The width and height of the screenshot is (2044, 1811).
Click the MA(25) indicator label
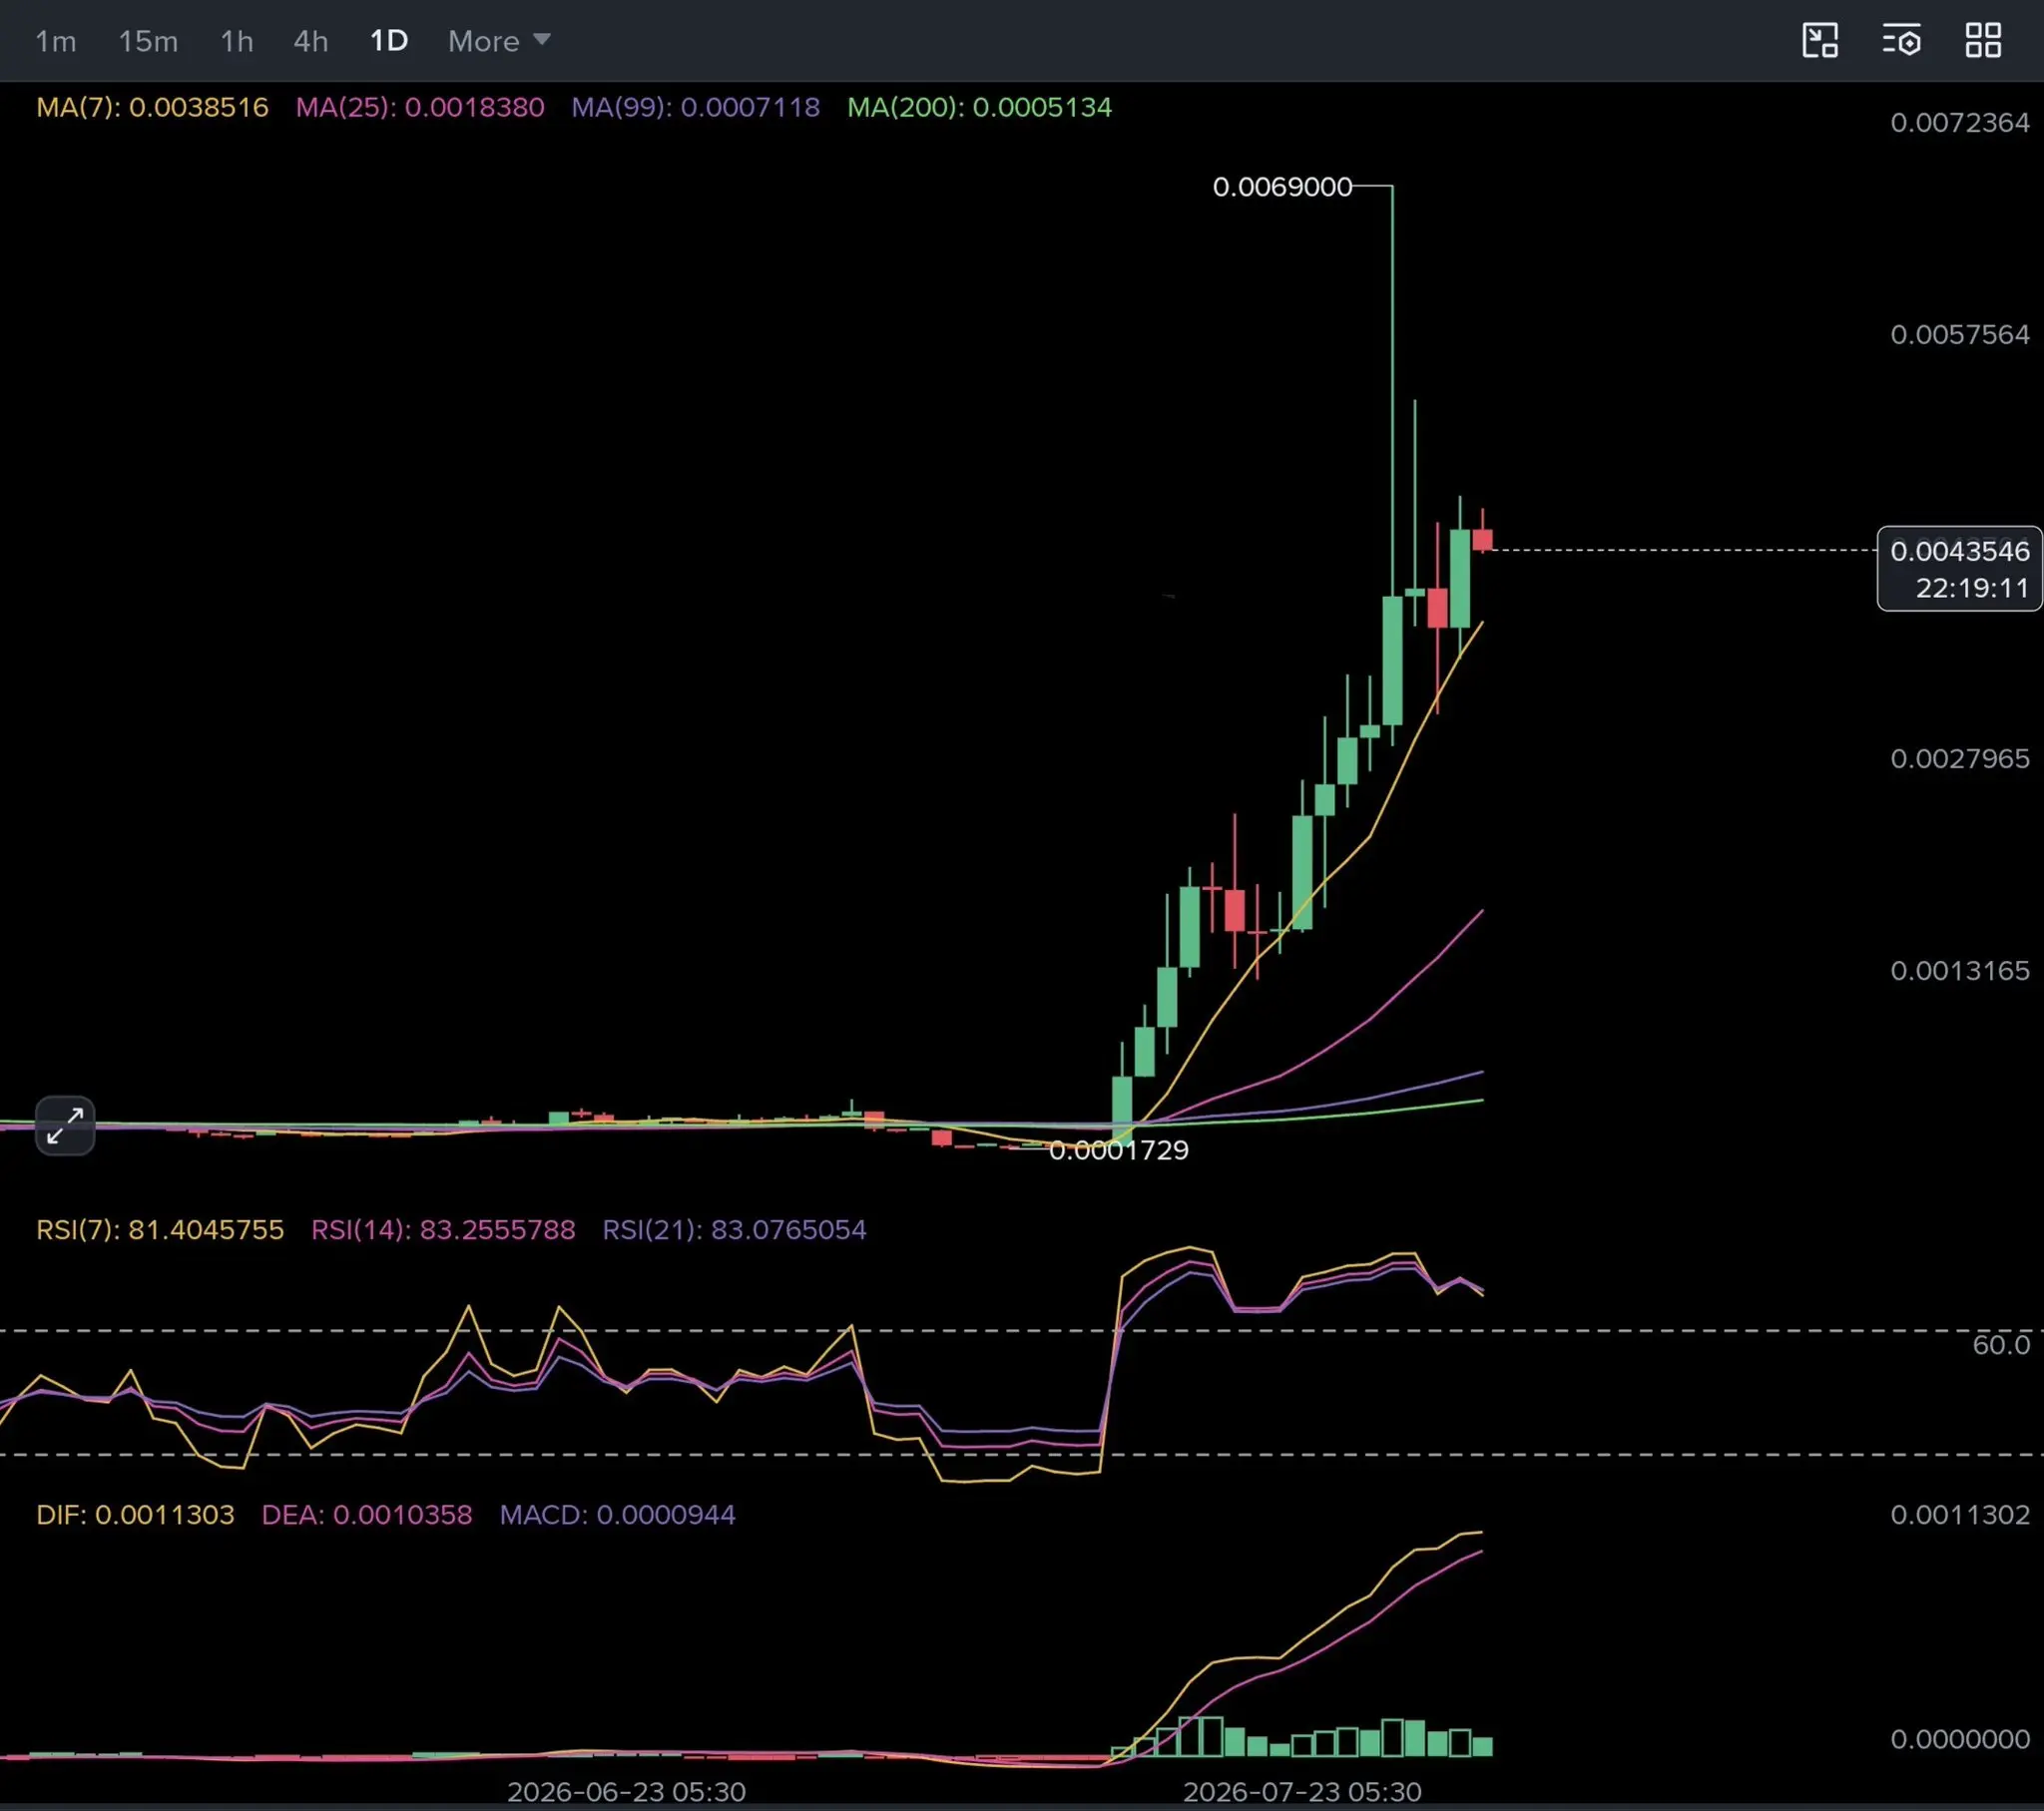pyautogui.click(x=420, y=107)
